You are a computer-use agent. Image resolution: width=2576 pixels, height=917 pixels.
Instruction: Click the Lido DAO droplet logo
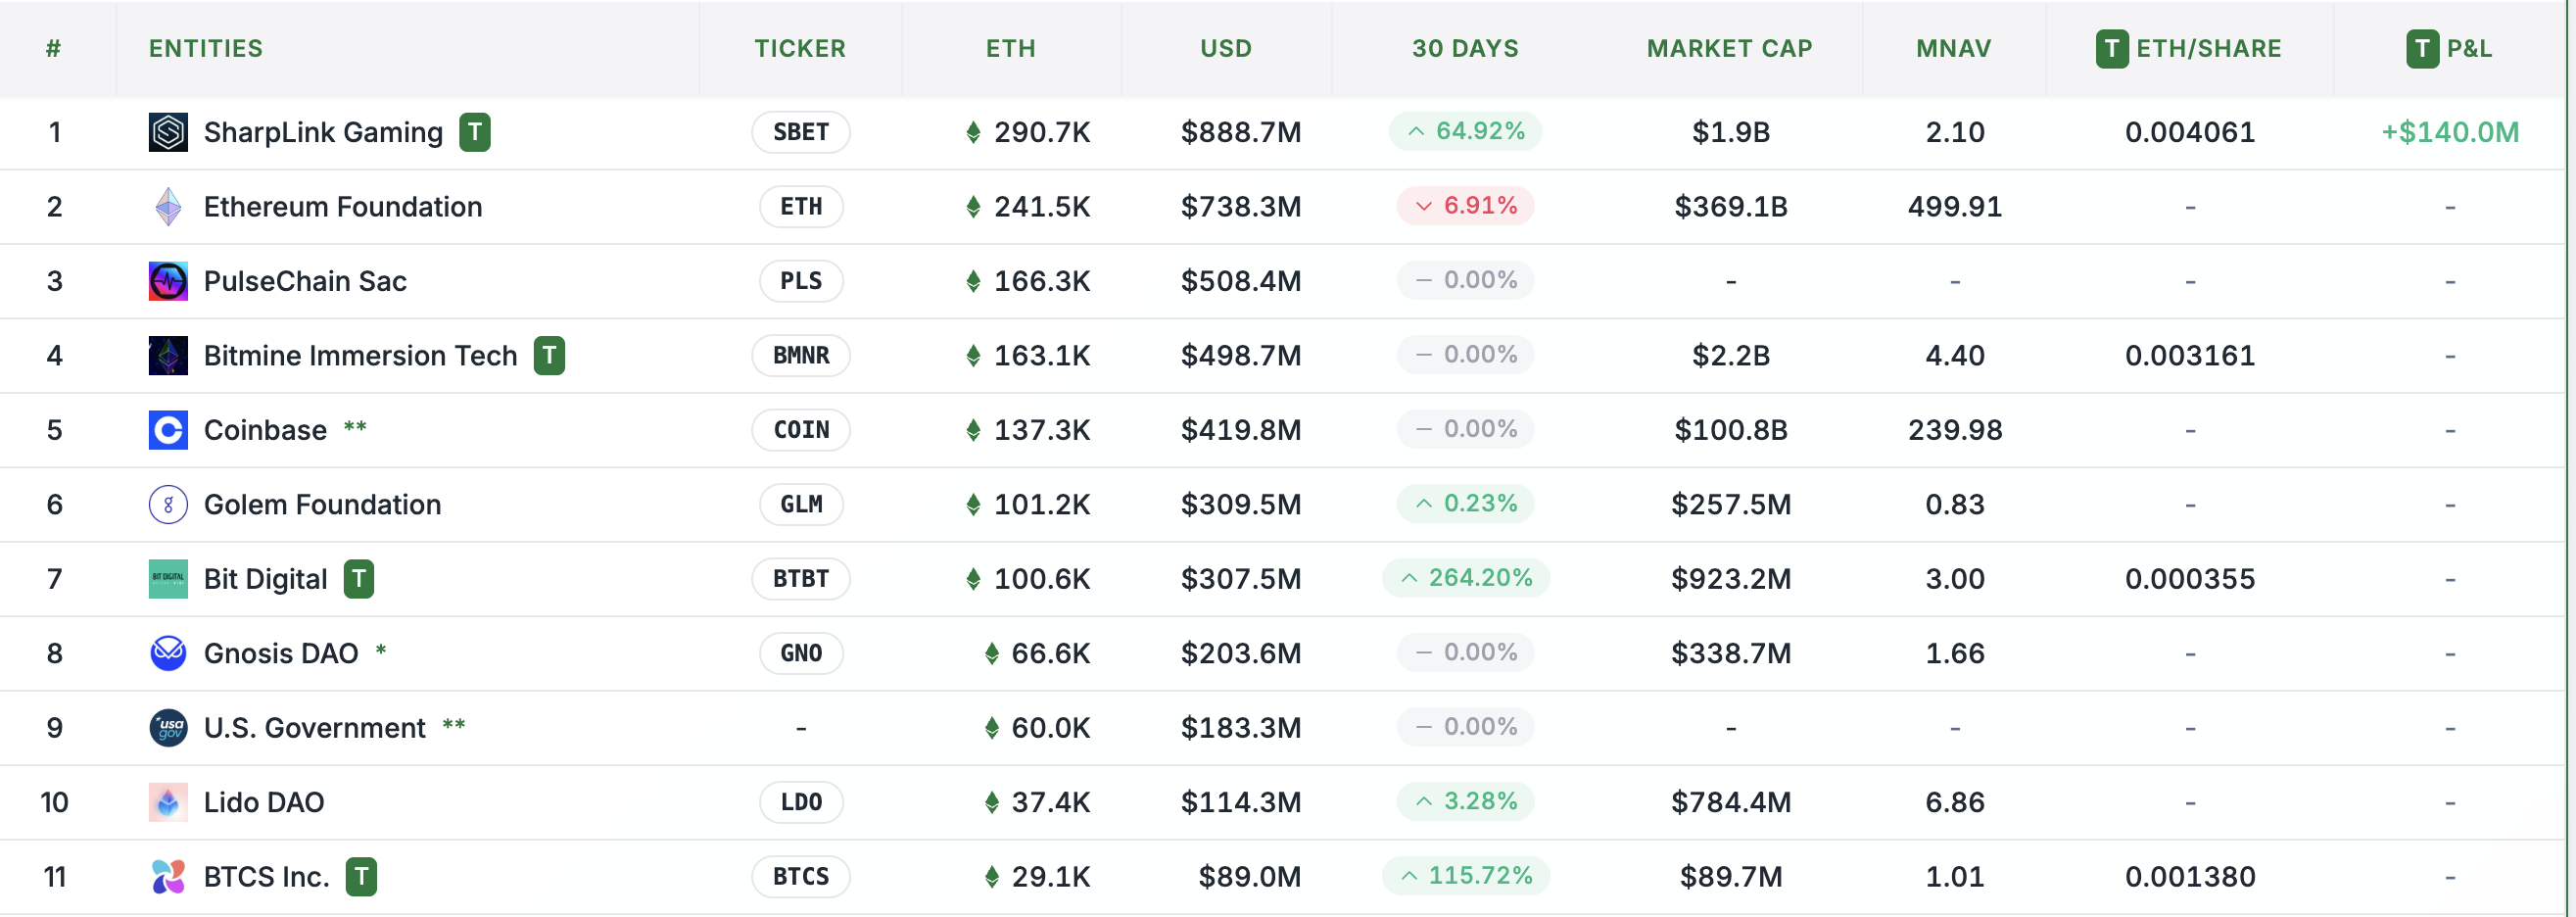(x=168, y=802)
